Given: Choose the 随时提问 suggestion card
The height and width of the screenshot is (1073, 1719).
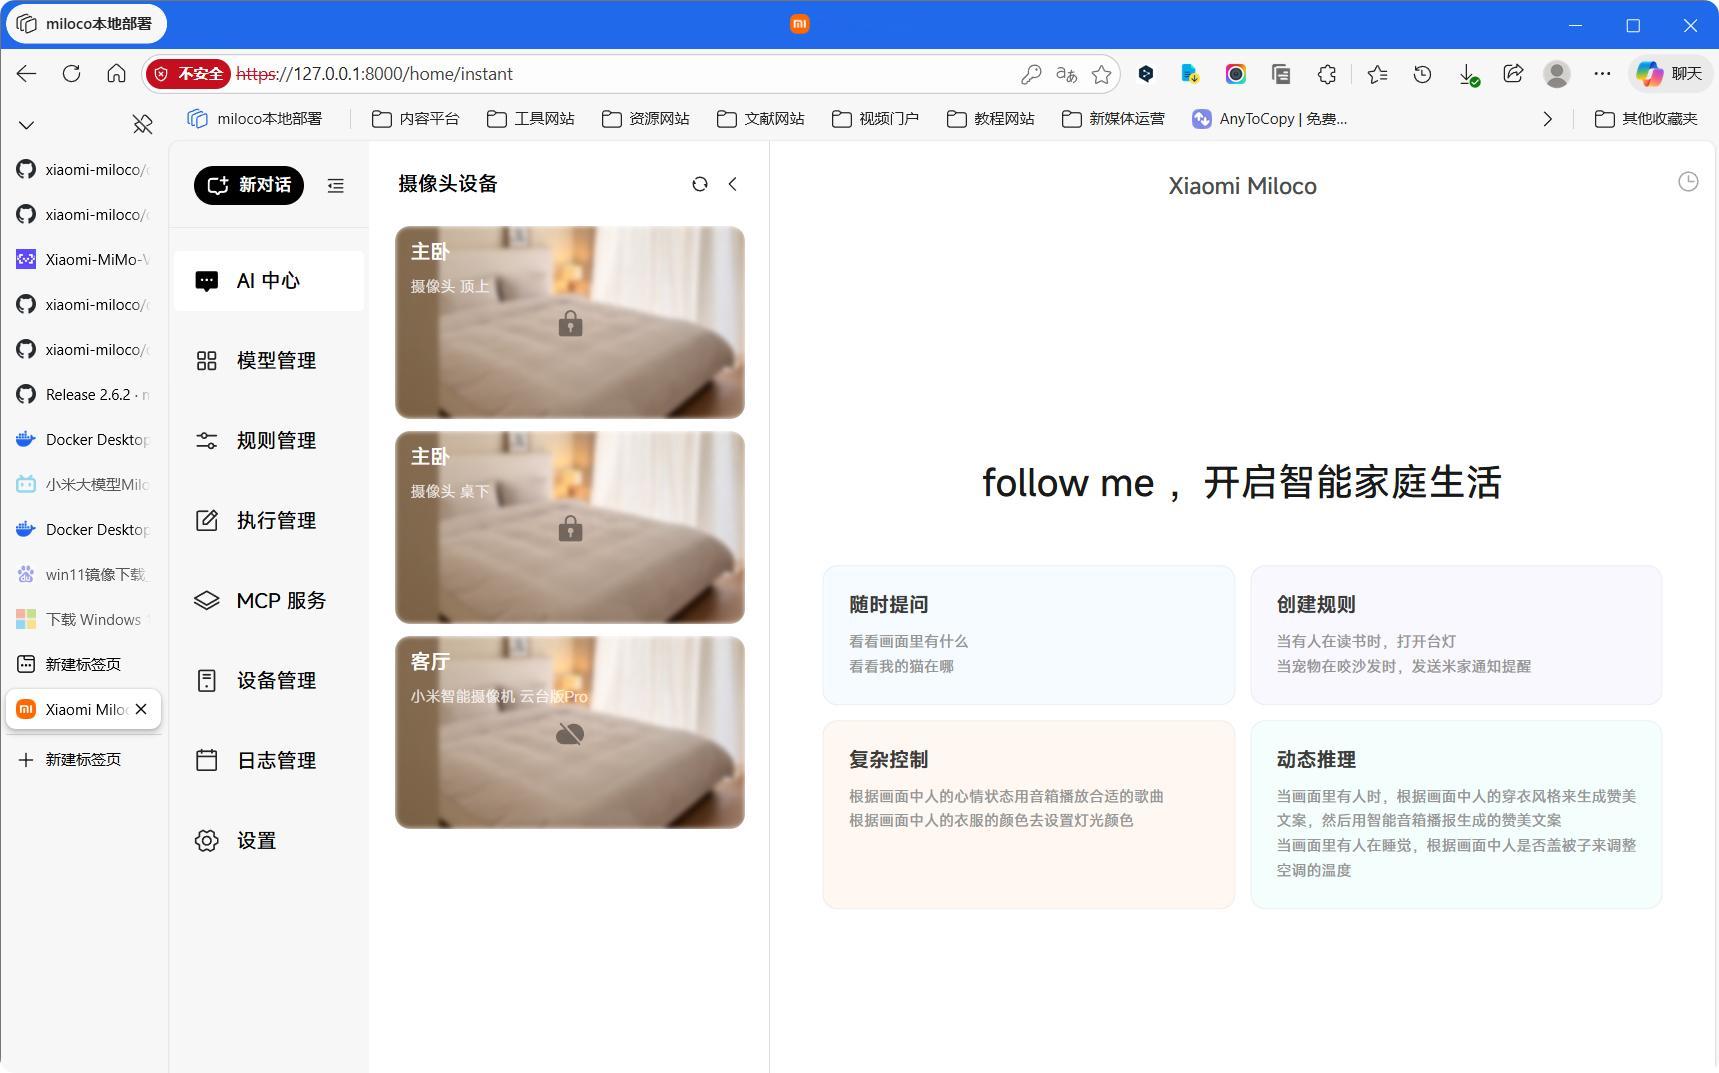Looking at the screenshot, I should point(1028,635).
